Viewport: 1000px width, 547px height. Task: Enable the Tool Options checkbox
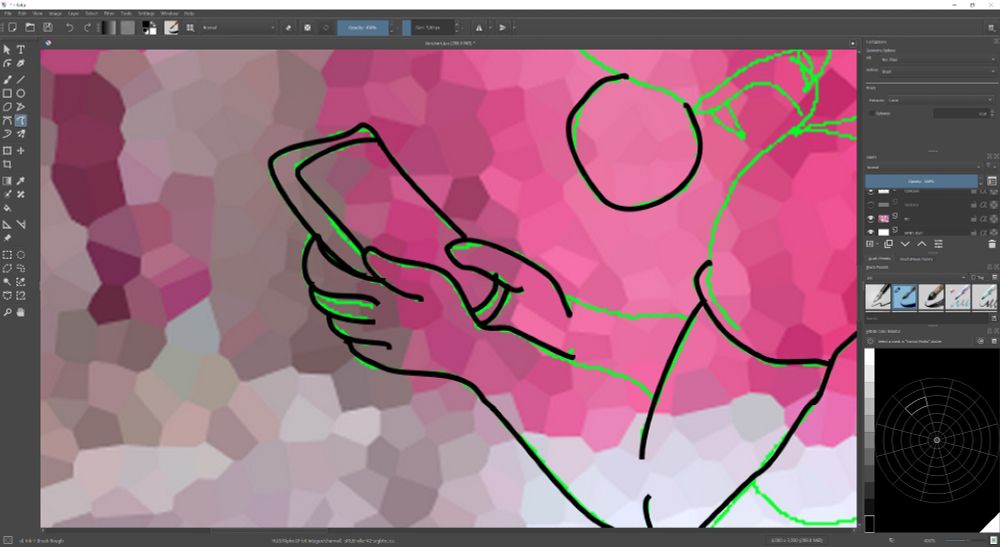[871, 113]
